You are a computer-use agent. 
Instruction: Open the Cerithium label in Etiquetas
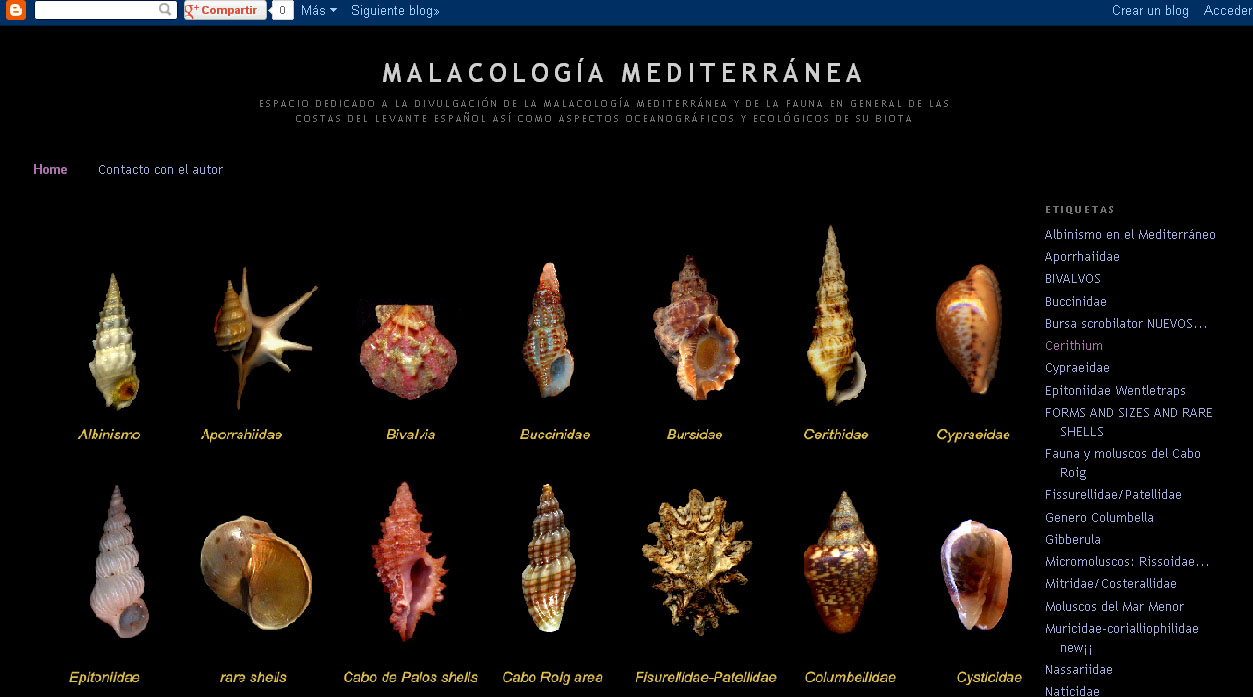click(x=1074, y=346)
